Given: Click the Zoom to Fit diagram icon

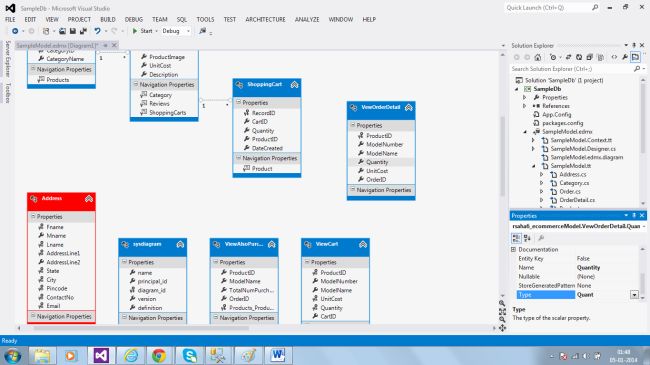Looking at the screenshot, I should point(502,311).
